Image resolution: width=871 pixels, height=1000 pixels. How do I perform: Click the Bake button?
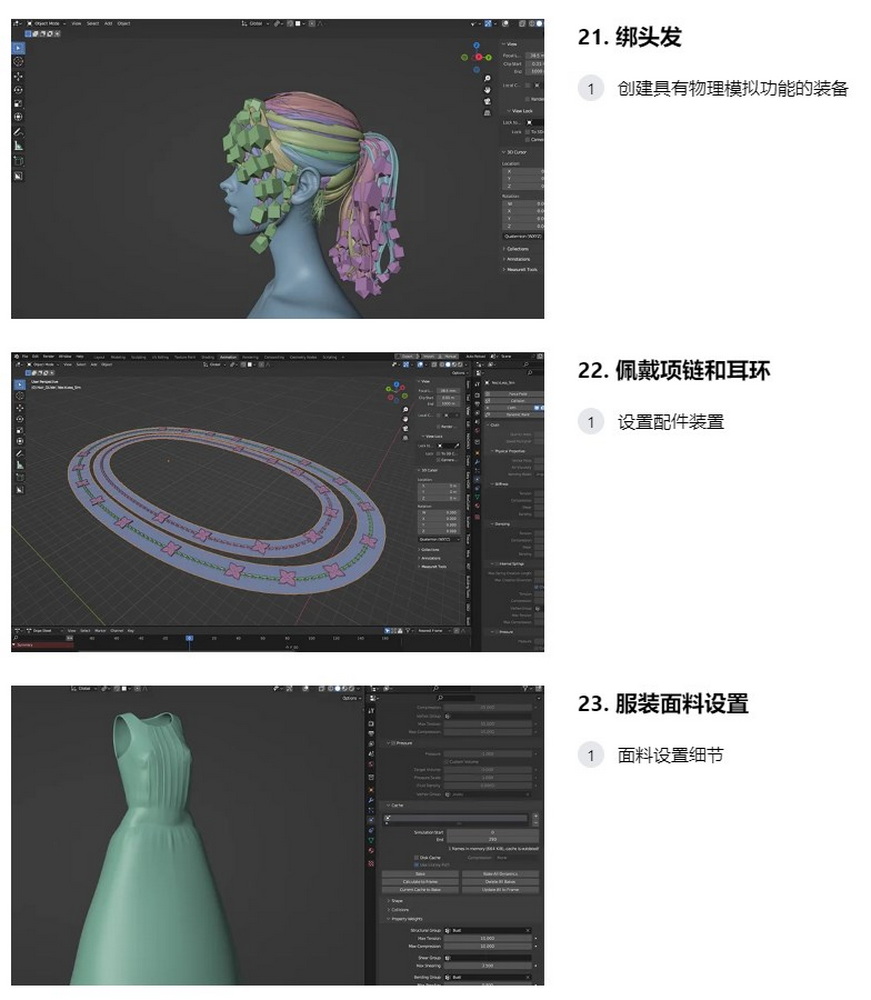pyautogui.click(x=420, y=874)
